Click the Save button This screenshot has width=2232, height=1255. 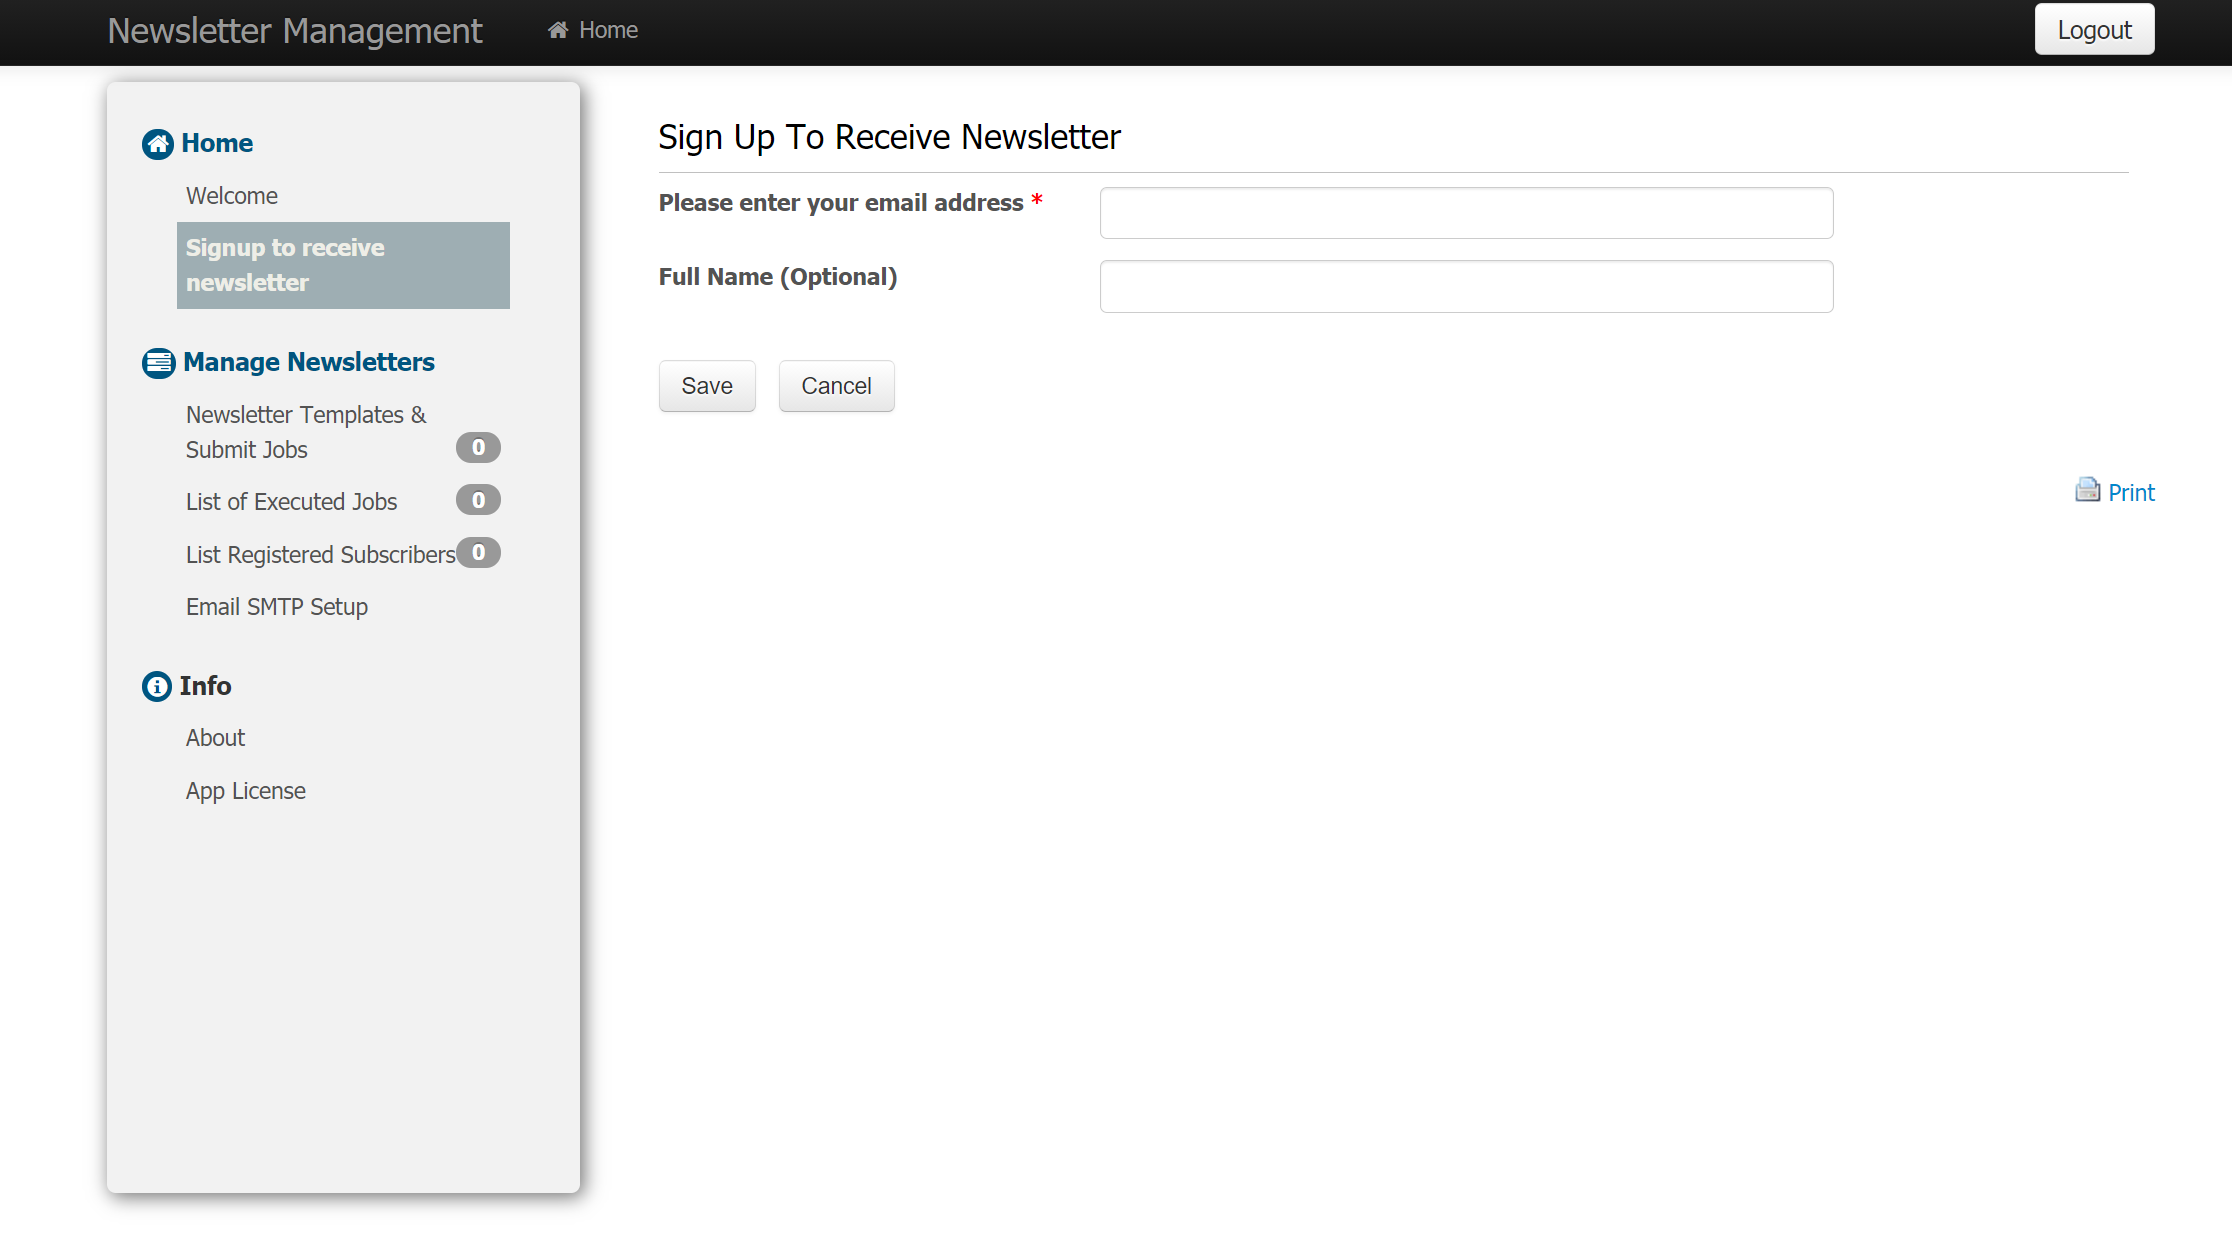(x=707, y=386)
